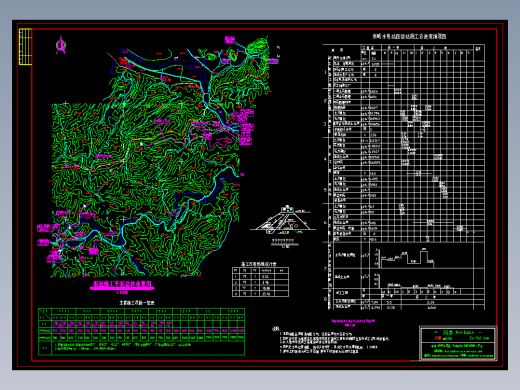Click the schedule chart title above the grid

[x=409, y=36]
